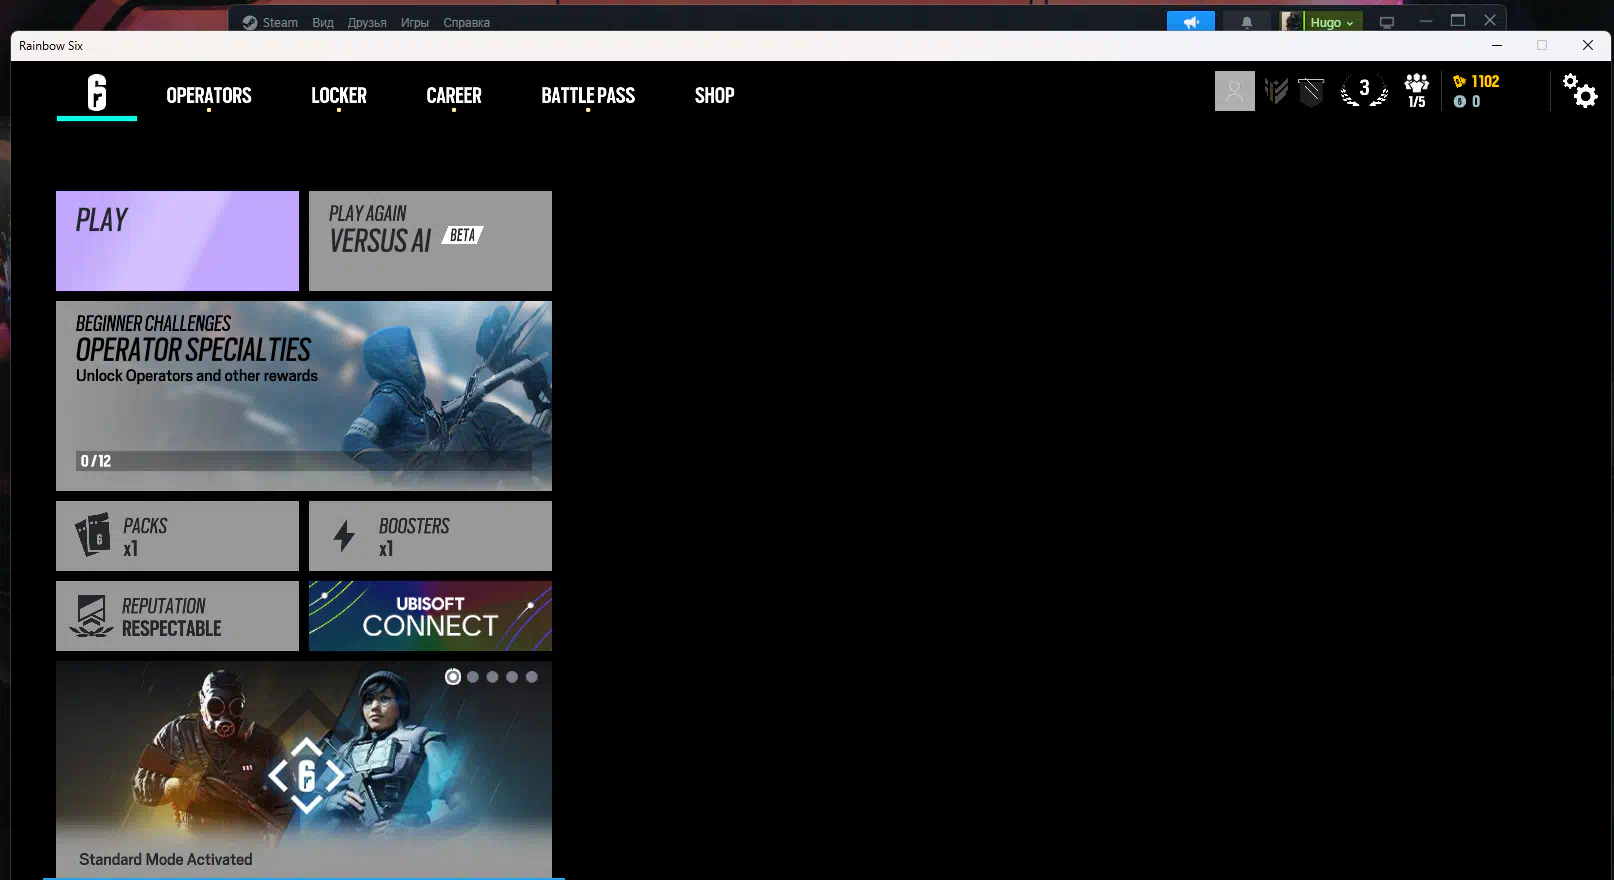Expand the Hugo account dropdown in Steam
1614x880 pixels.
[1331, 22]
